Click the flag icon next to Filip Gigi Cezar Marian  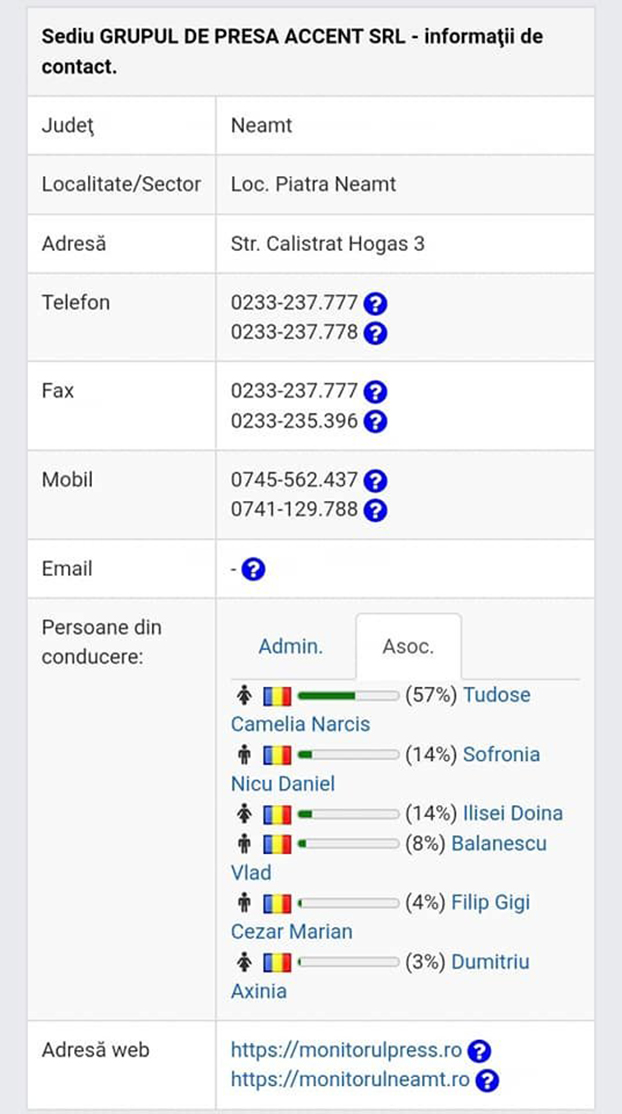tap(277, 902)
